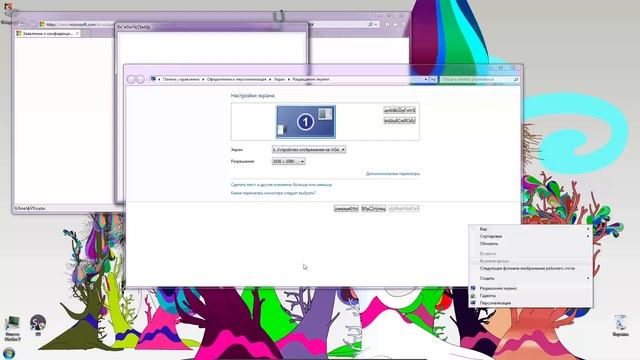Select Экран in the breadcrumb path

coord(279,79)
